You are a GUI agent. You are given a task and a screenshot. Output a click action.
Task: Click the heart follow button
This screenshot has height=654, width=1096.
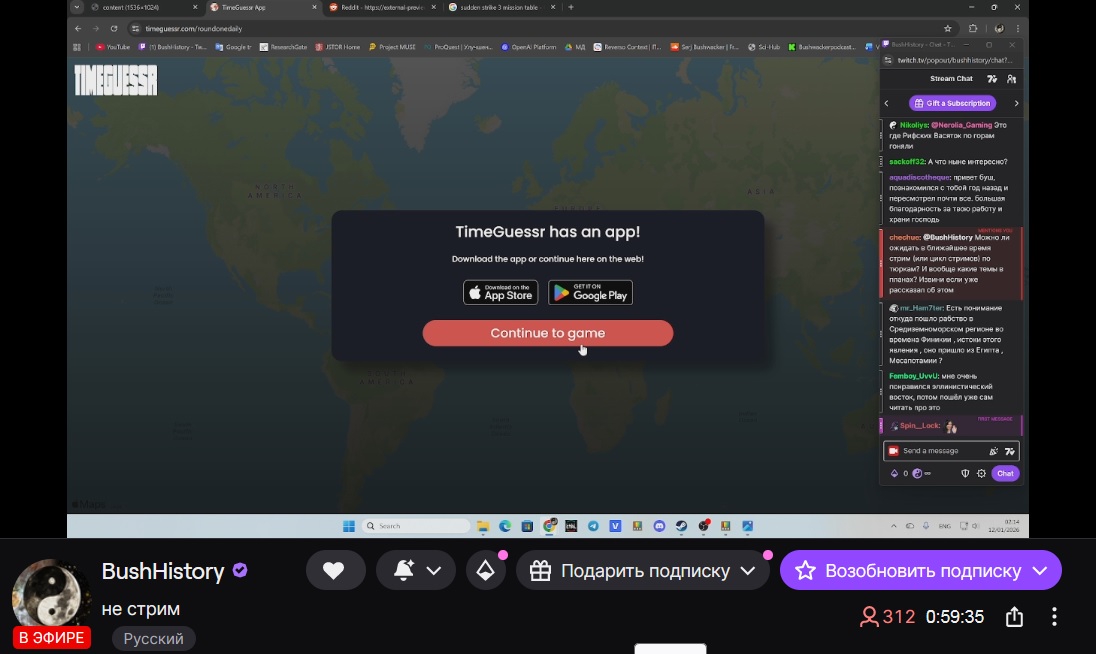pos(334,570)
